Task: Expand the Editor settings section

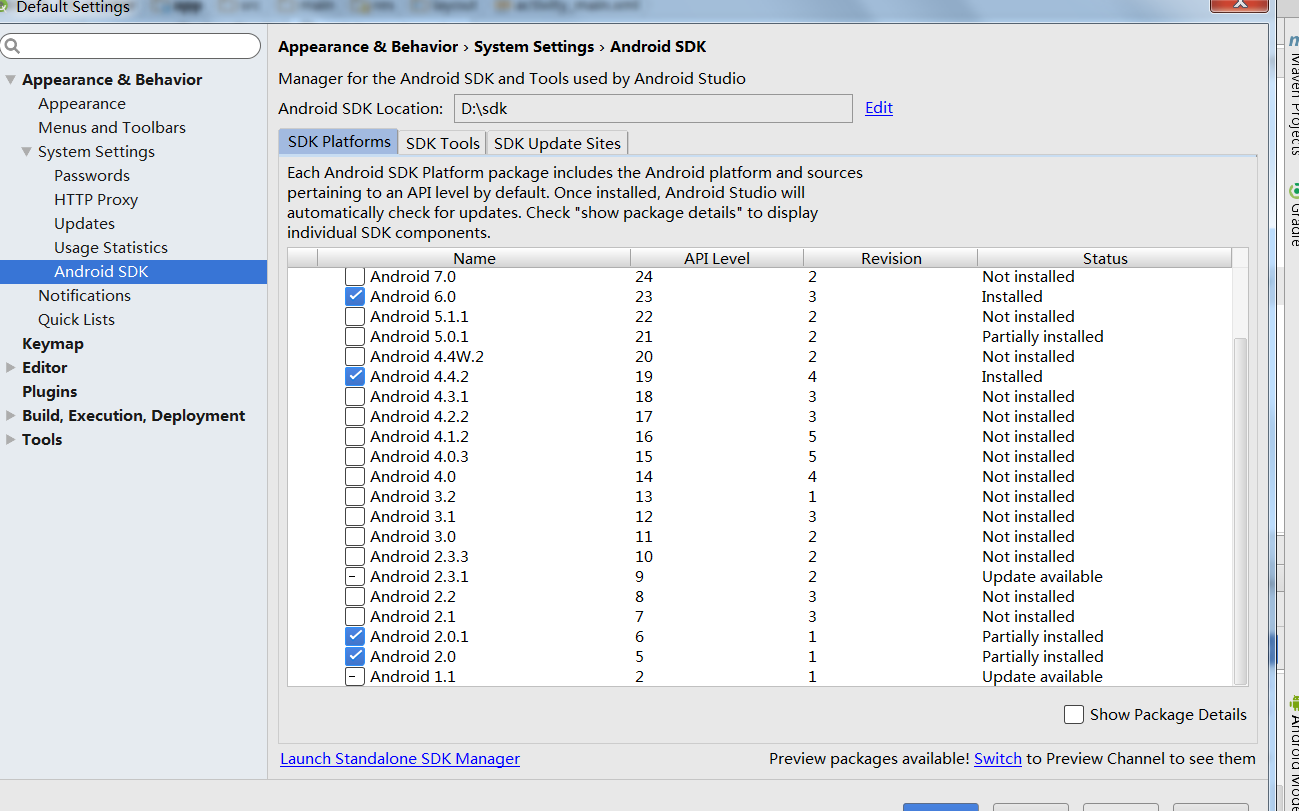Action: click(10, 368)
